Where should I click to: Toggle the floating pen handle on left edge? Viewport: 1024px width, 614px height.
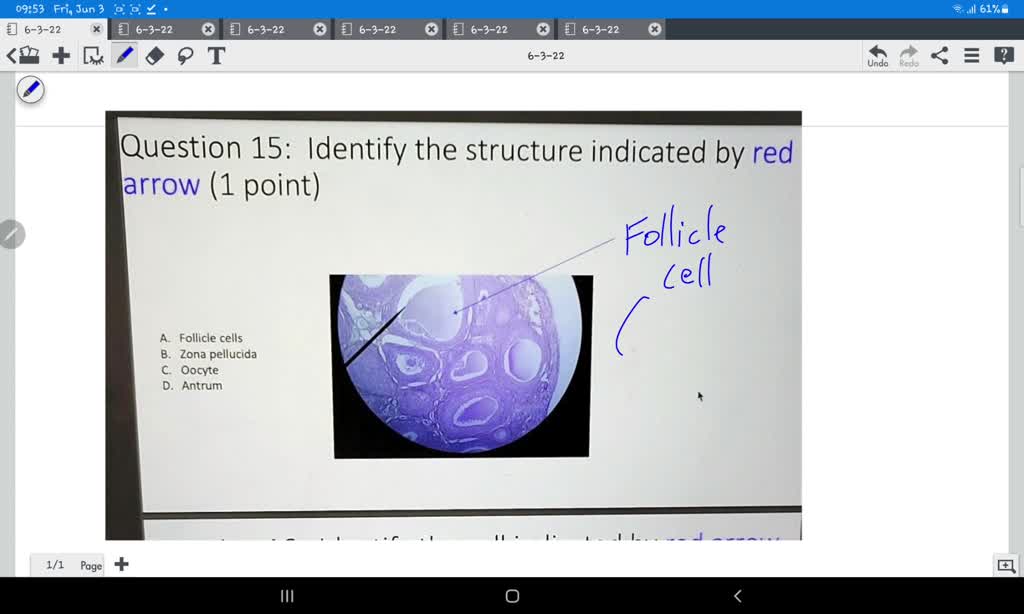(x=30, y=89)
